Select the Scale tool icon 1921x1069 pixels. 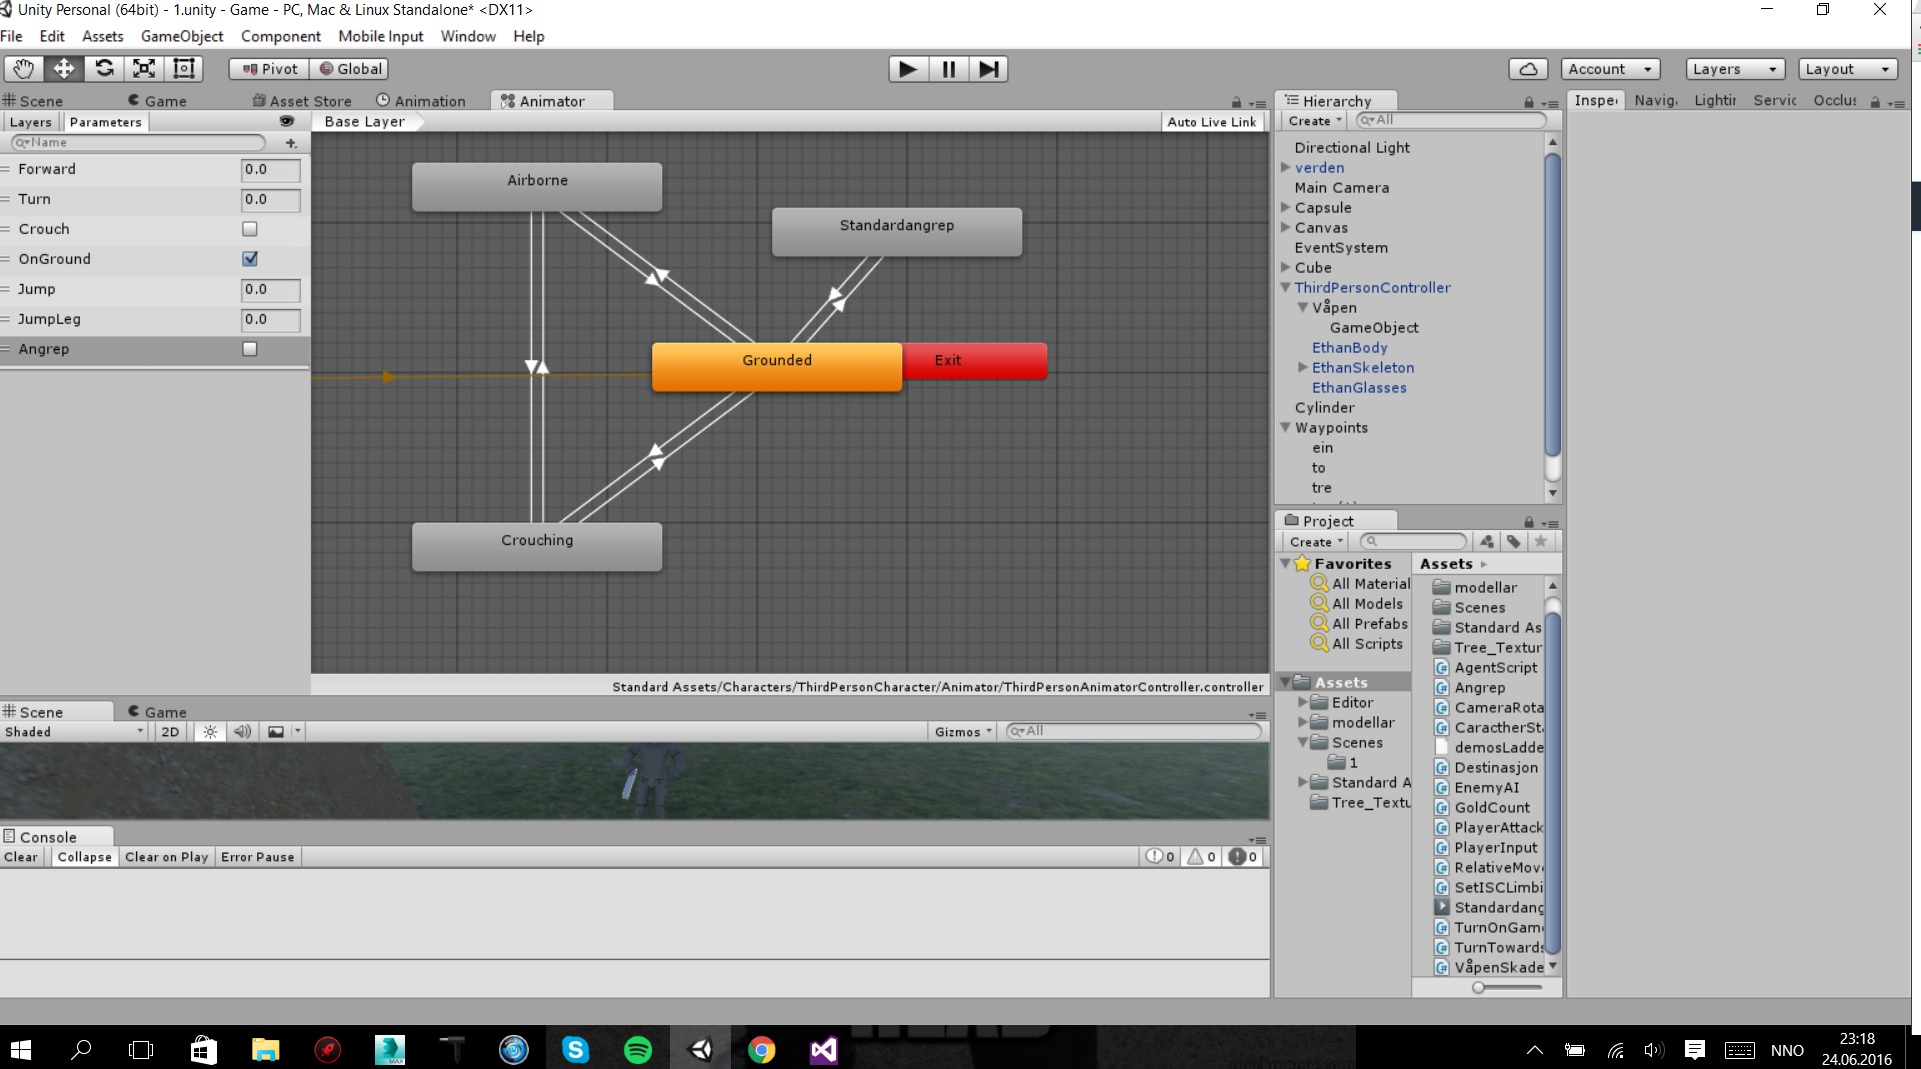point(144,69)
